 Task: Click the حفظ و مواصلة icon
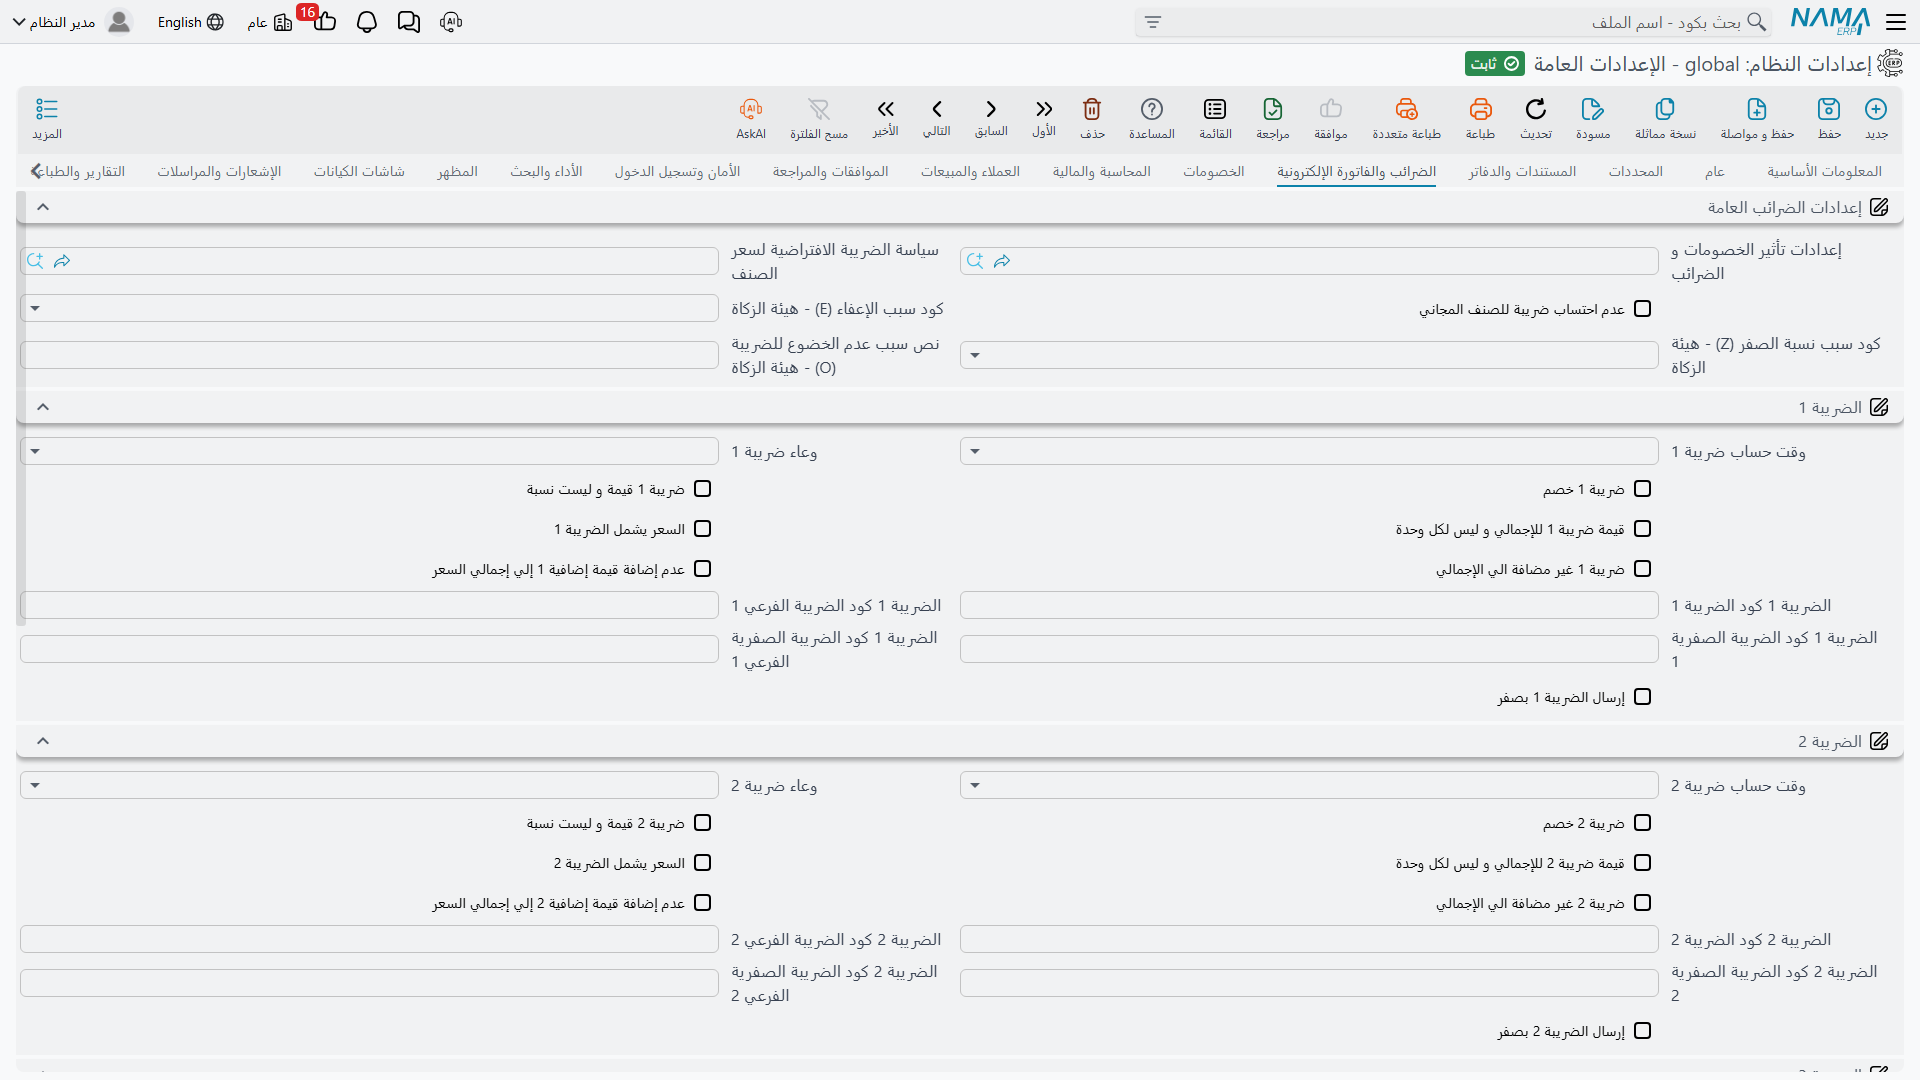pos(1757,109)
